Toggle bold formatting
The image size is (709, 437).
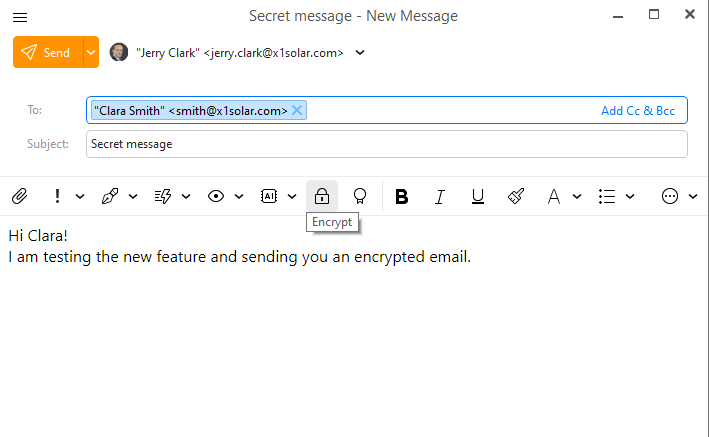(x=401, y=197)
